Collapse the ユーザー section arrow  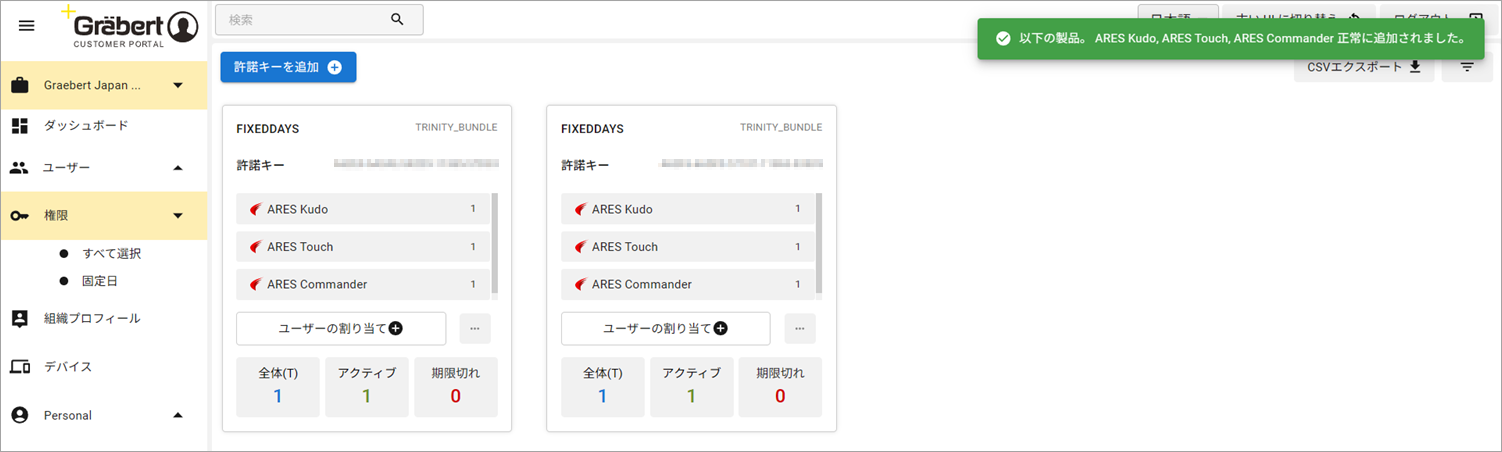pyautogui.click(x=178, y=167)
